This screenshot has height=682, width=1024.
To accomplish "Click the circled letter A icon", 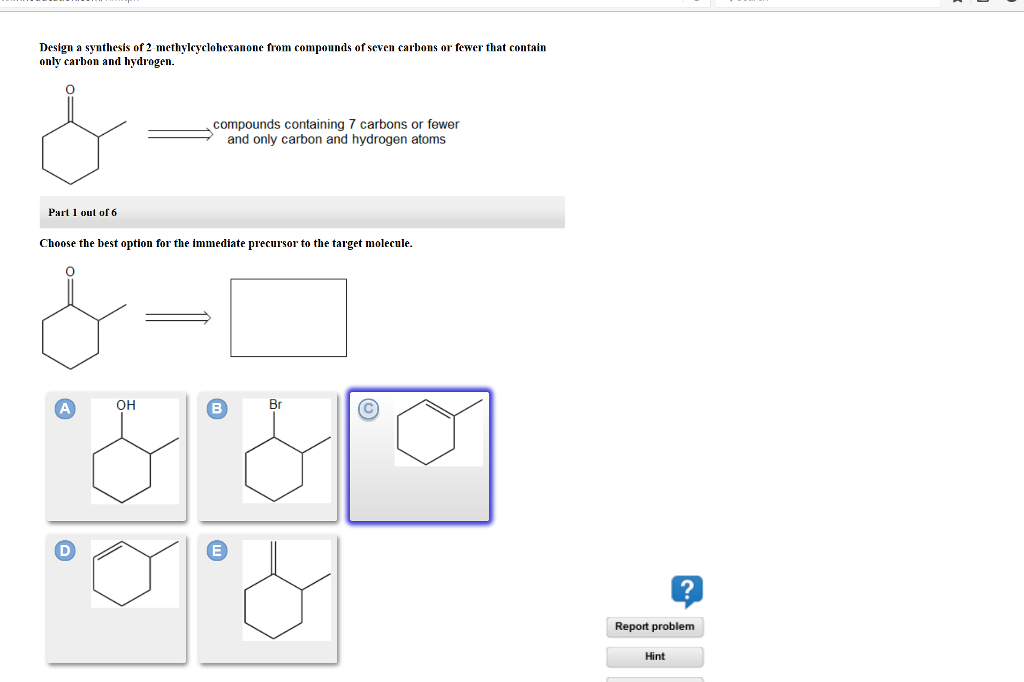I will coord(65,408).
